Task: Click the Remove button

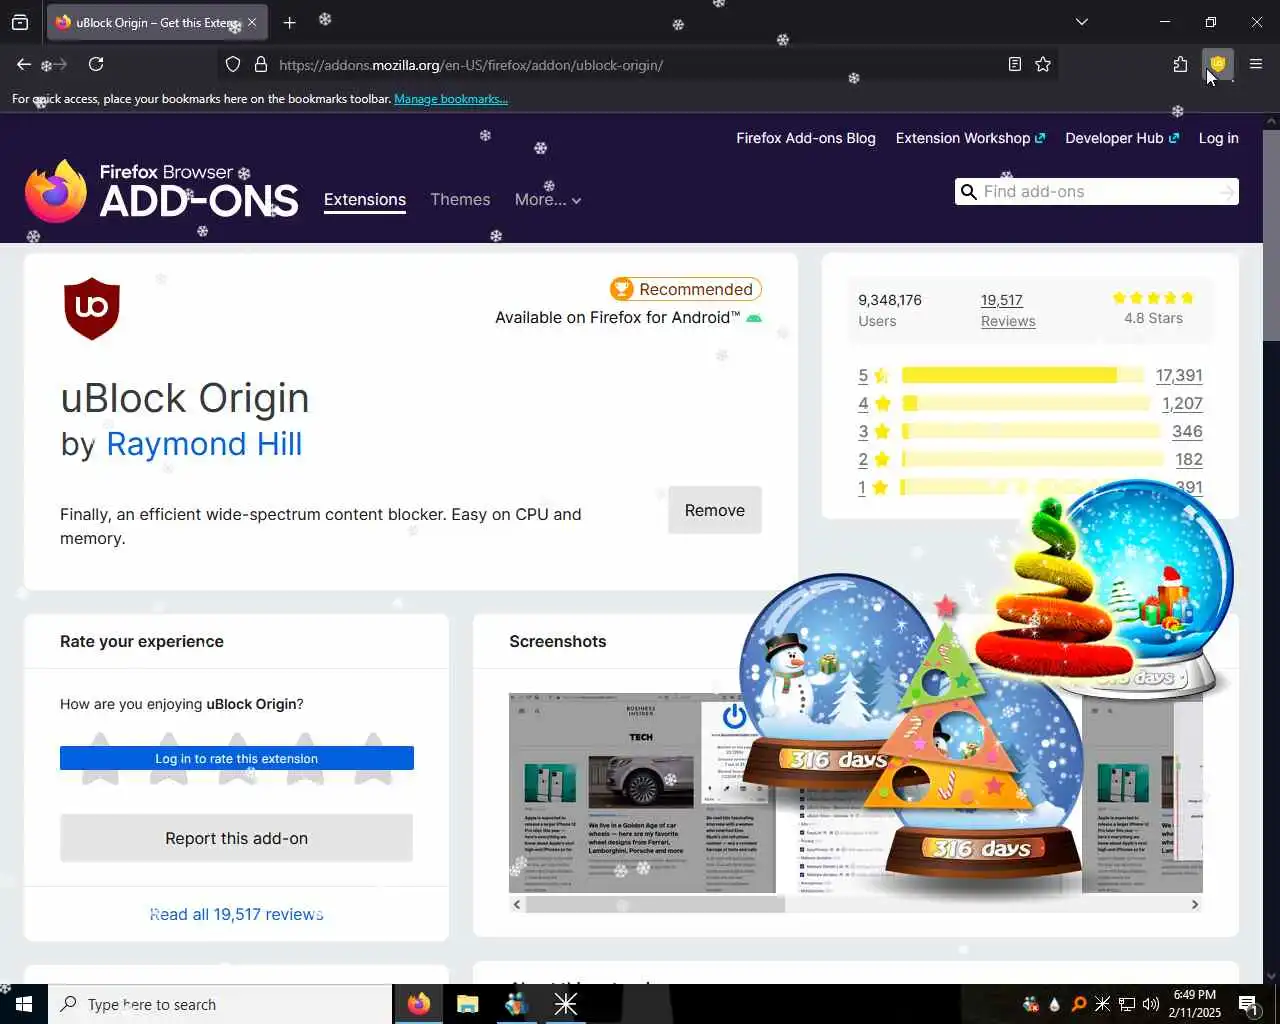Action: point(714,510)
